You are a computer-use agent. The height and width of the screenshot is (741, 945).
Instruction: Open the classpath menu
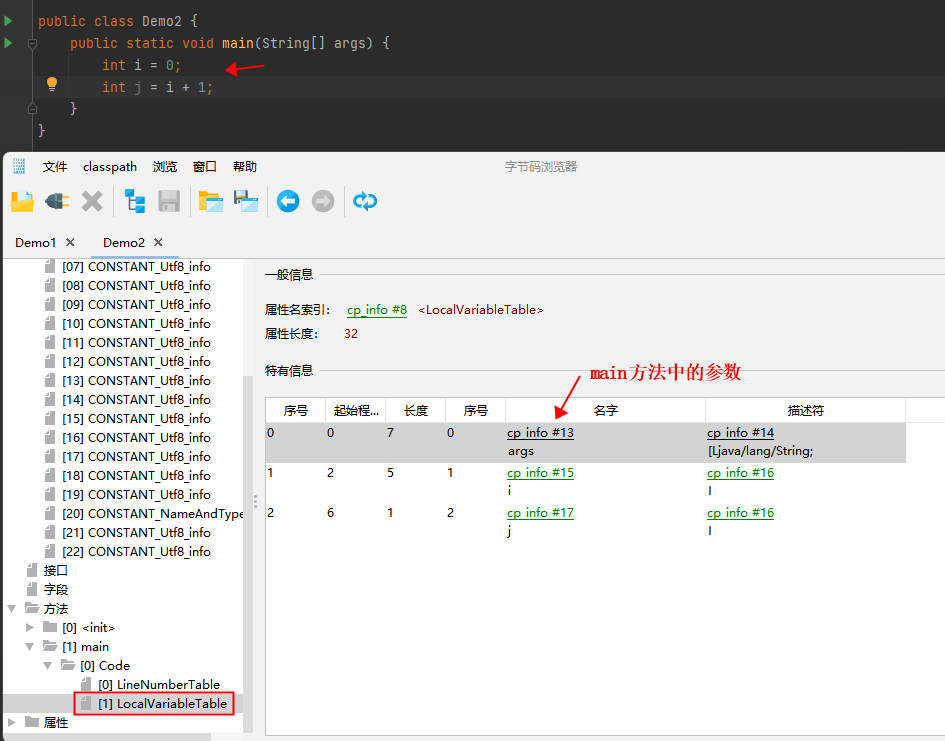click(x=110, y=167)
